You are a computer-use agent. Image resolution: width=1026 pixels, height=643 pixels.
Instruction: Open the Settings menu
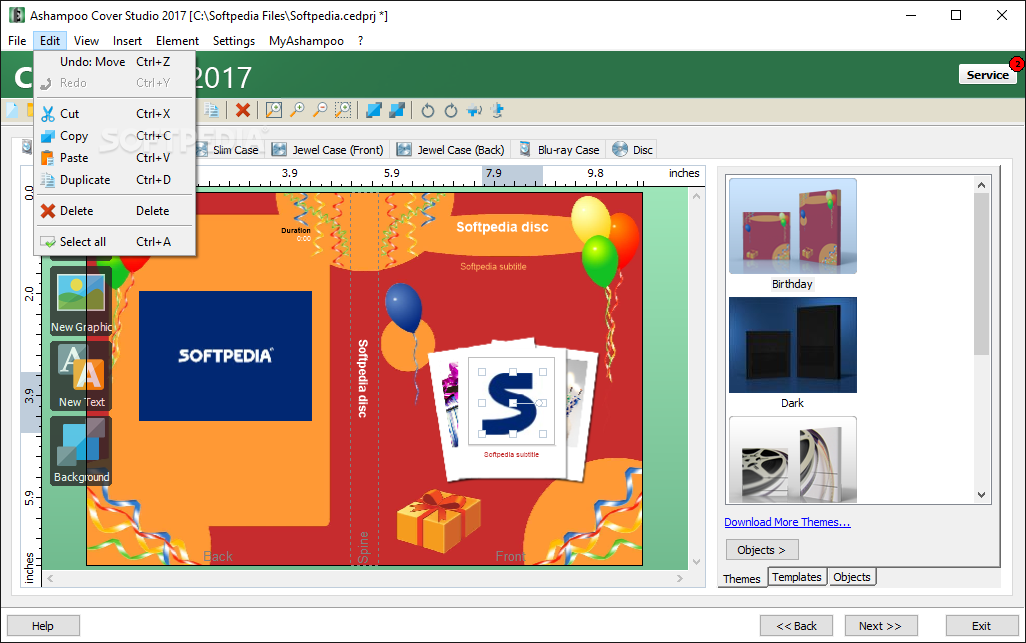234,41
